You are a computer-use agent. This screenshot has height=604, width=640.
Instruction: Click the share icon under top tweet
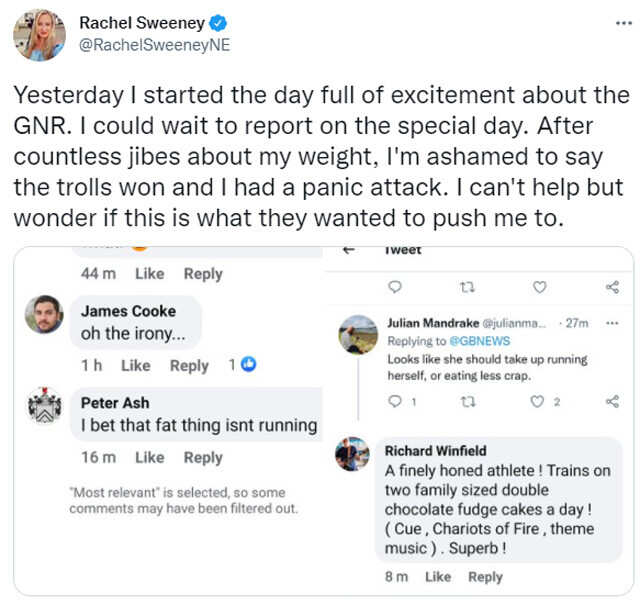pyautogui.click(x=612, y=287)
